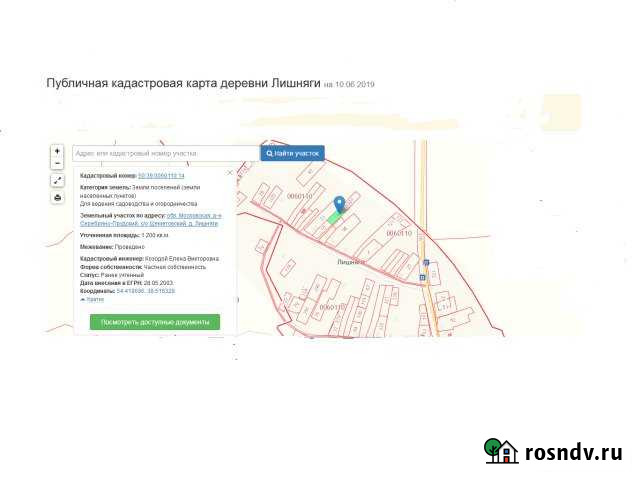Click the Найти участок button
640x480 pixels.
point(293,153)
